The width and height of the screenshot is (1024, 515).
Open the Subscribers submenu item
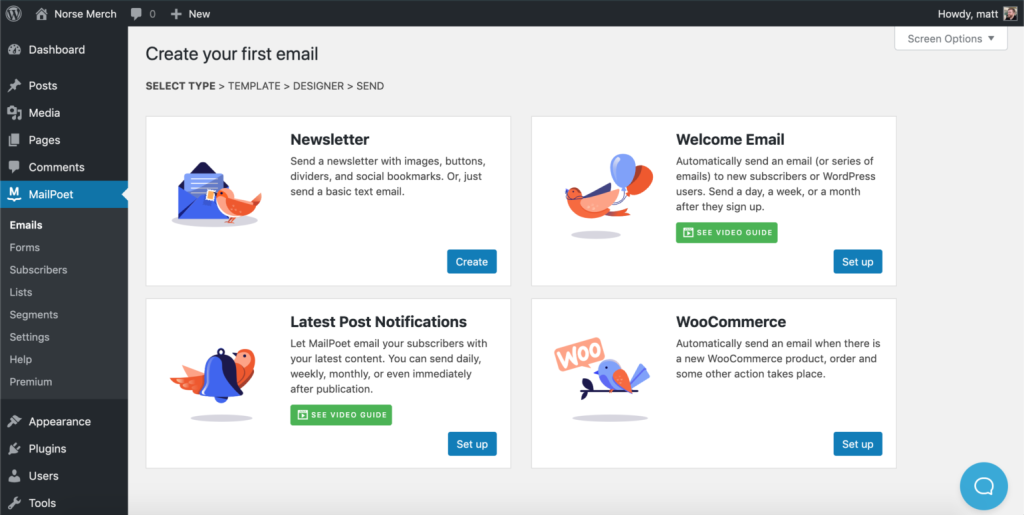tap(39, 270)
